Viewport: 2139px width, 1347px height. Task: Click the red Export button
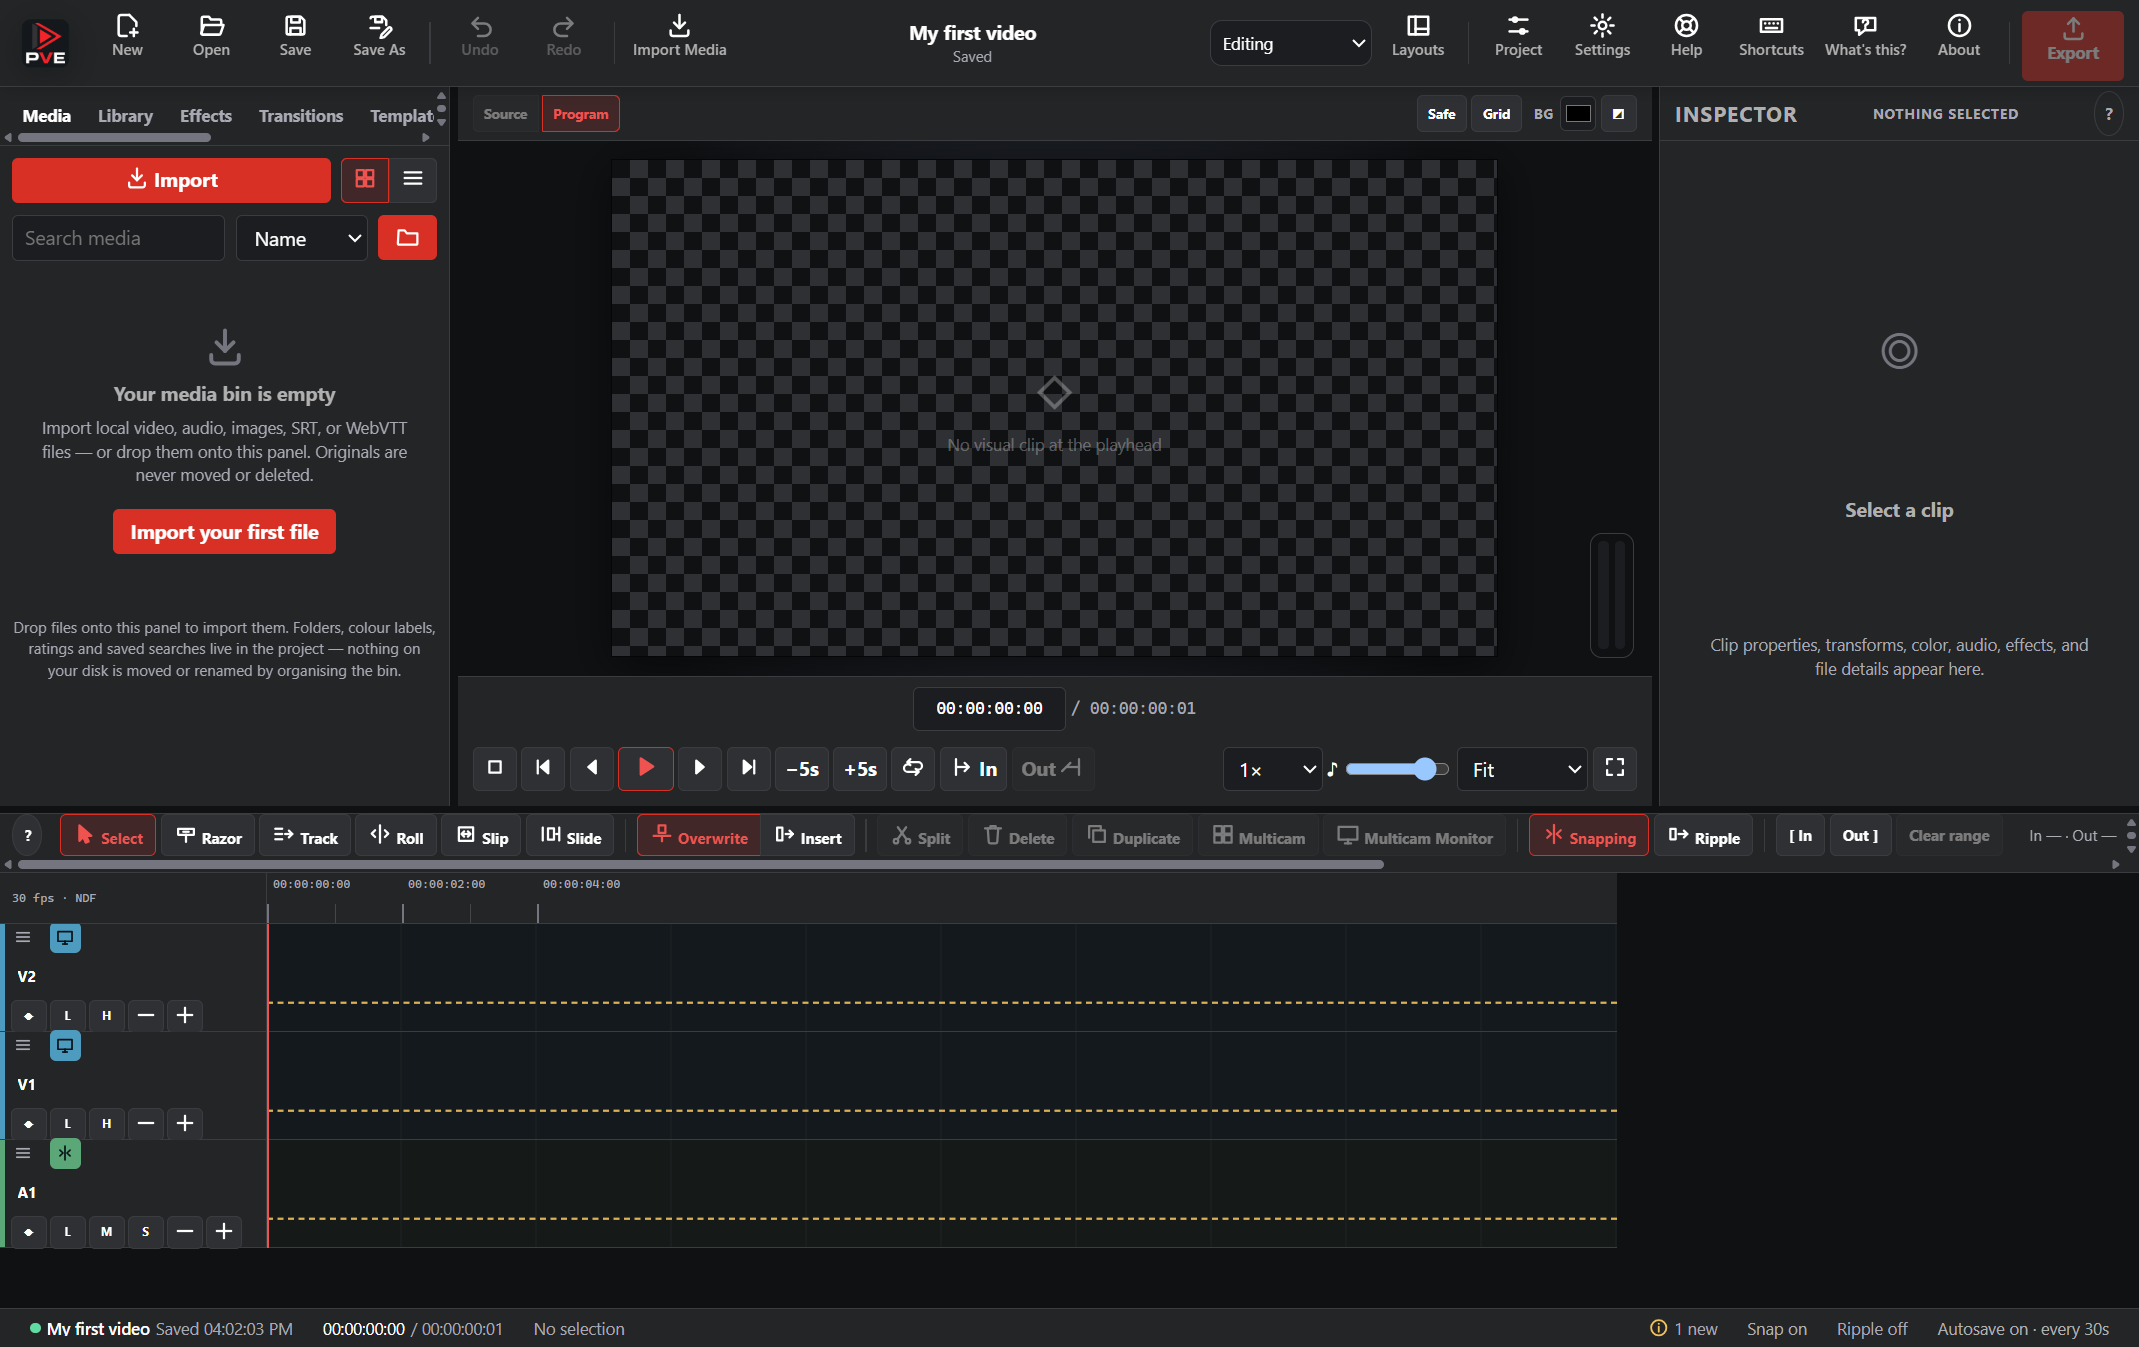[x=2072, y=45]
